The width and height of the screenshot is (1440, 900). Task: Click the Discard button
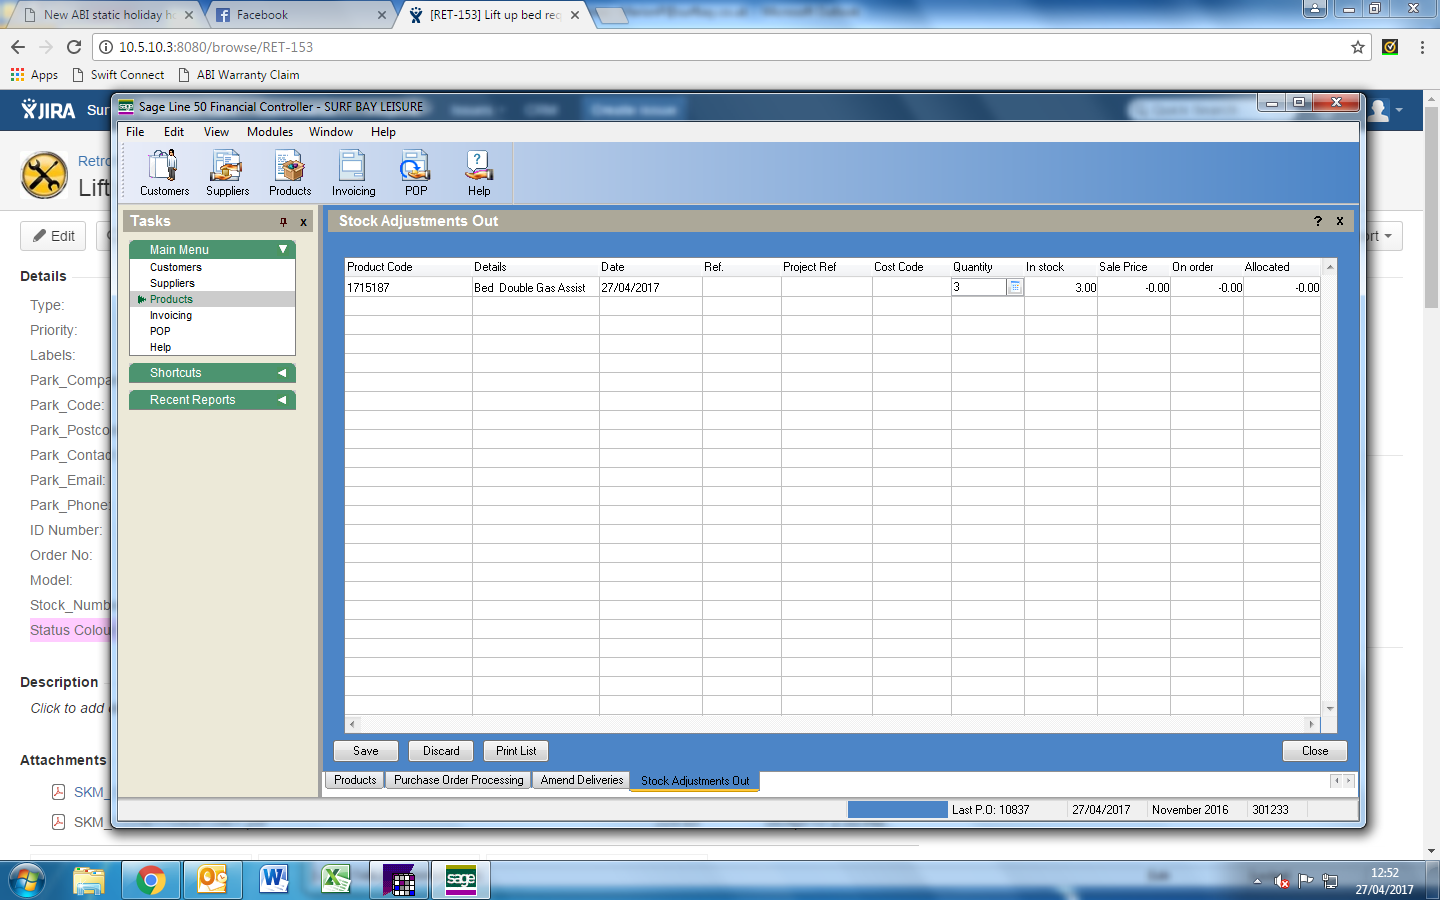pos(441,751)
